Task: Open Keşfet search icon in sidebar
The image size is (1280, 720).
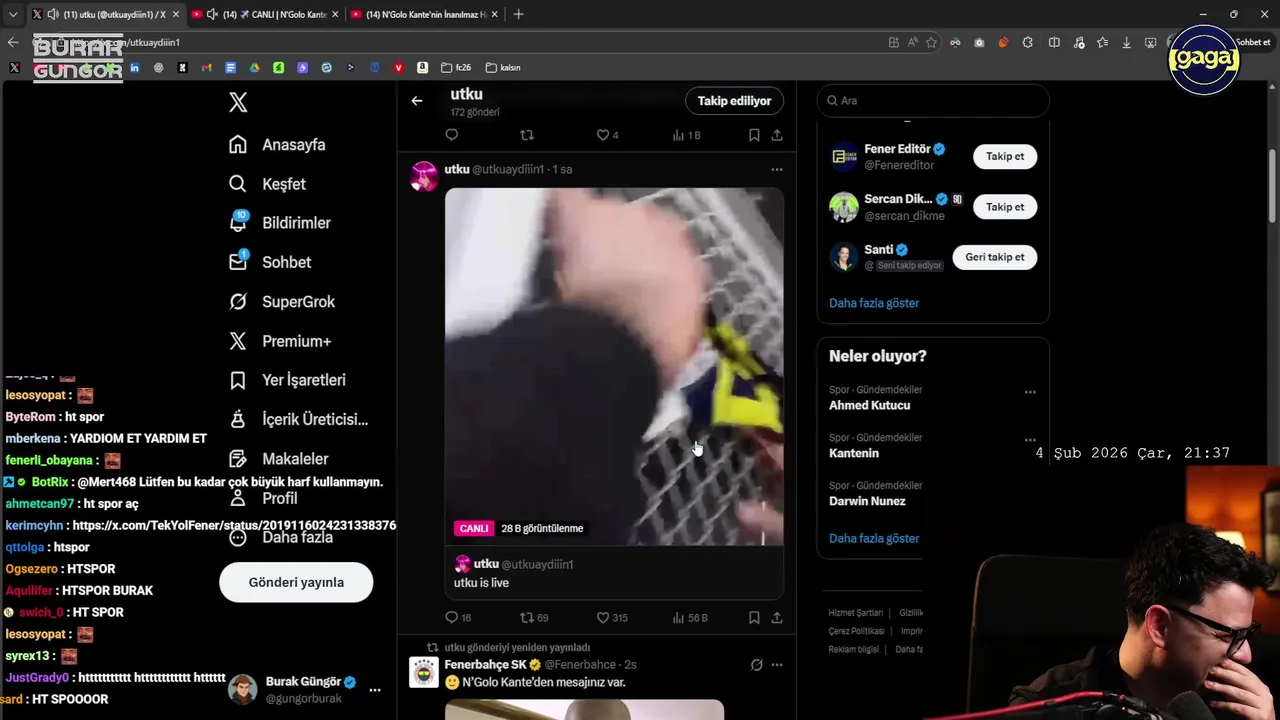Action: coord(238,184)
